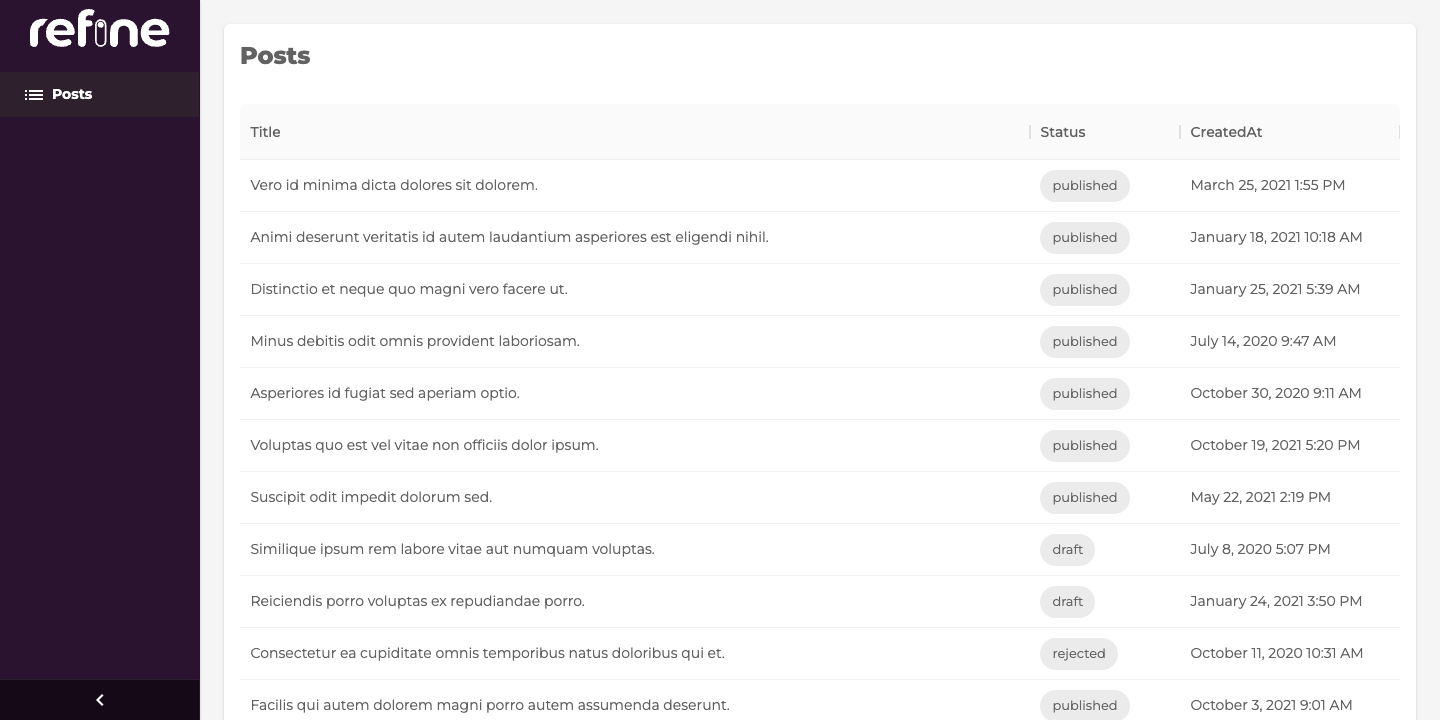This screenshot has height=720, width=1440.
Task: Select the Animi deserunt veritatis row
Action: click(510, 237)
